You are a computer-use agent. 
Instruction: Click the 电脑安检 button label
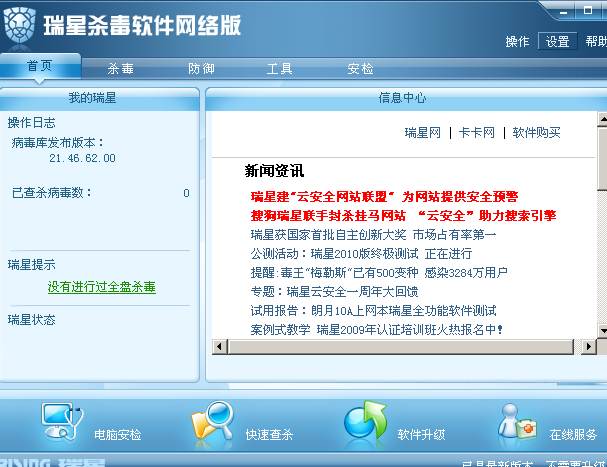pyautogui.click(x=118, y=435)
